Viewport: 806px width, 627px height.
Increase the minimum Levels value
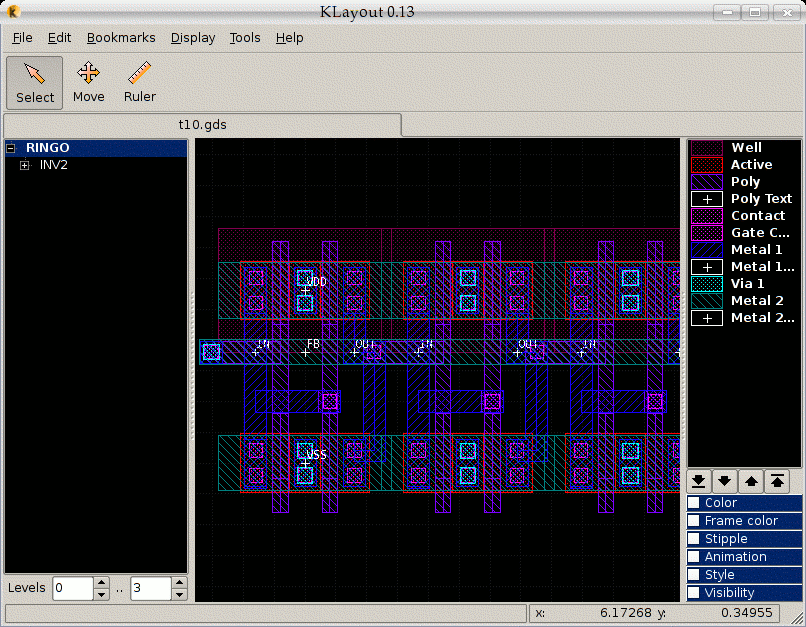point(101,583)
